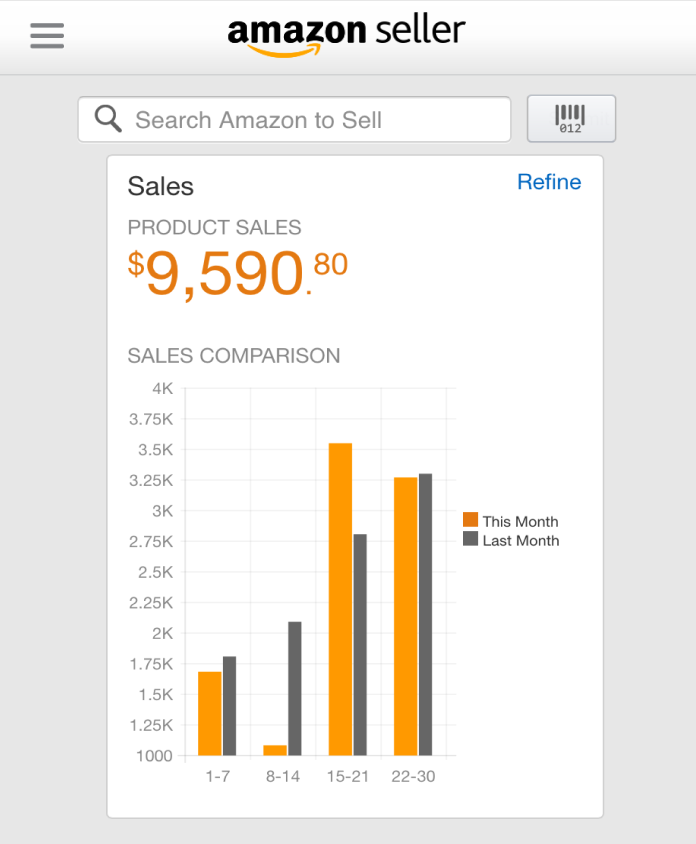Click the product sales amount $9,590.80
The image size is (696, 844).
tap(238, 274)
